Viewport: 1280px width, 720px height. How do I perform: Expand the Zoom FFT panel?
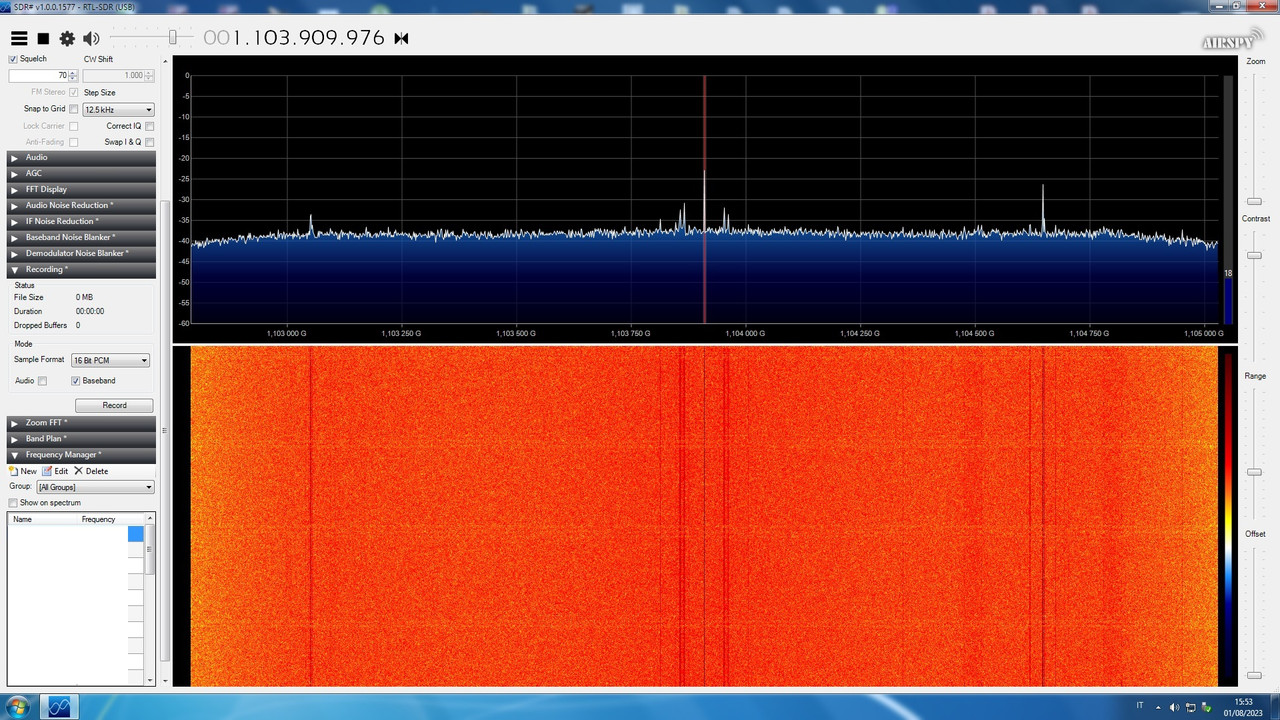[81, 422]
